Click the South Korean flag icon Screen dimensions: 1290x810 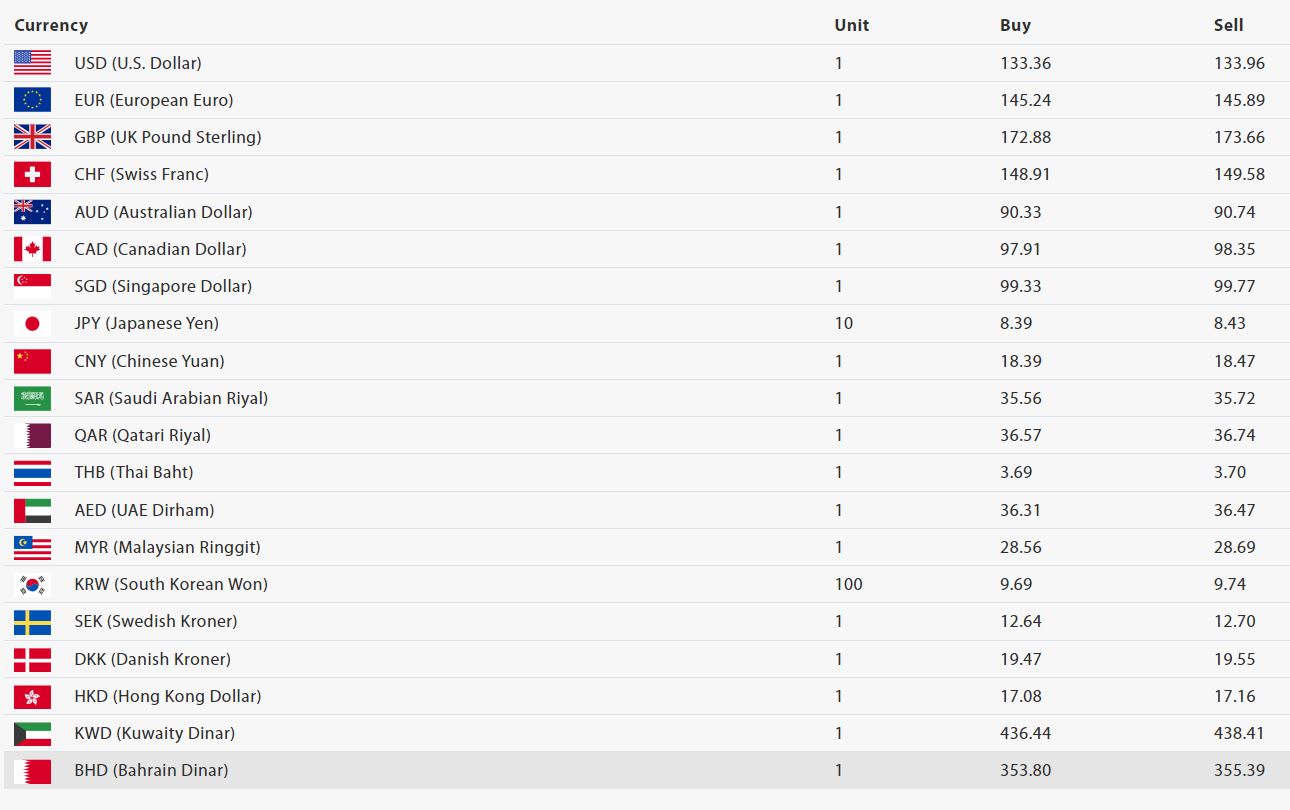click(x=32, y=584)
